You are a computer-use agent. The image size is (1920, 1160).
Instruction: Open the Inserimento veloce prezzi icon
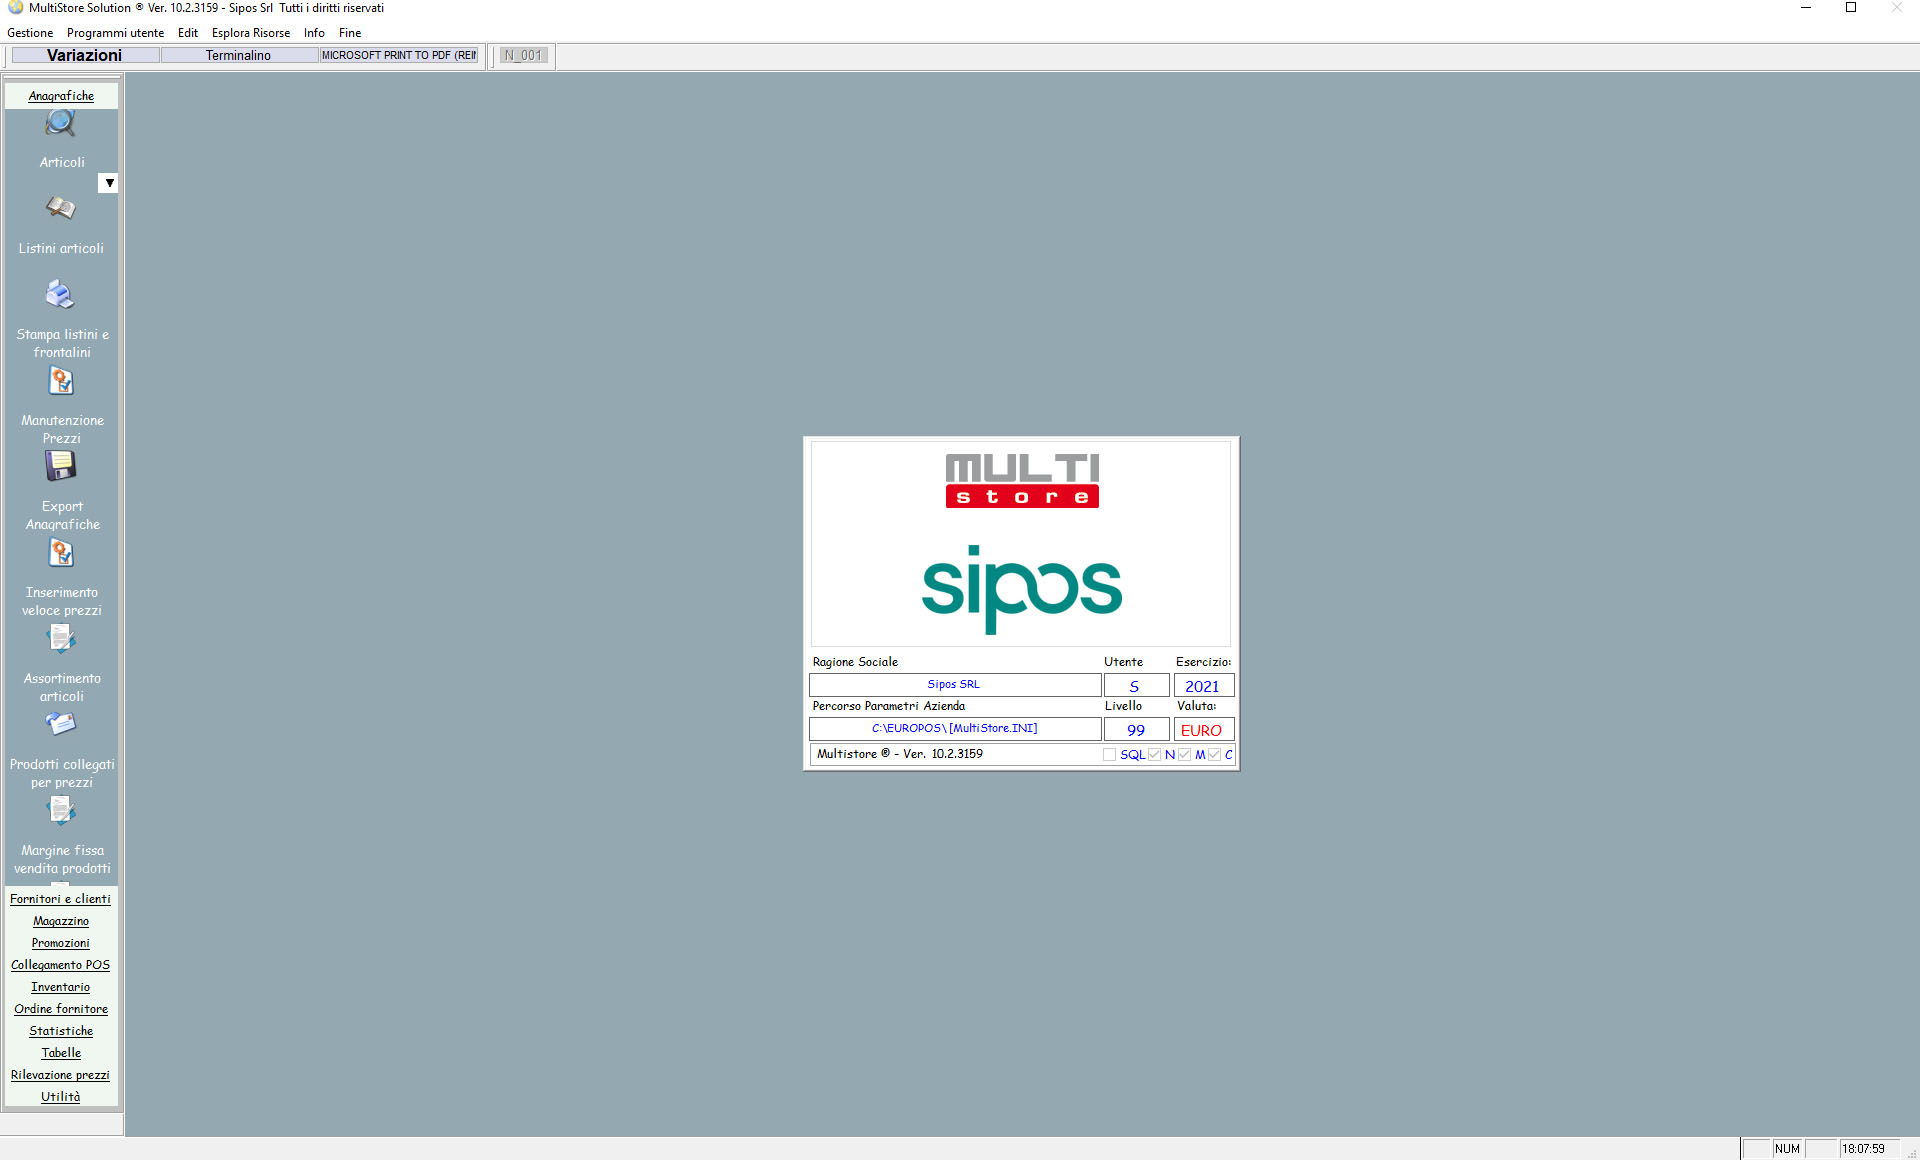(x=61, y=553)
